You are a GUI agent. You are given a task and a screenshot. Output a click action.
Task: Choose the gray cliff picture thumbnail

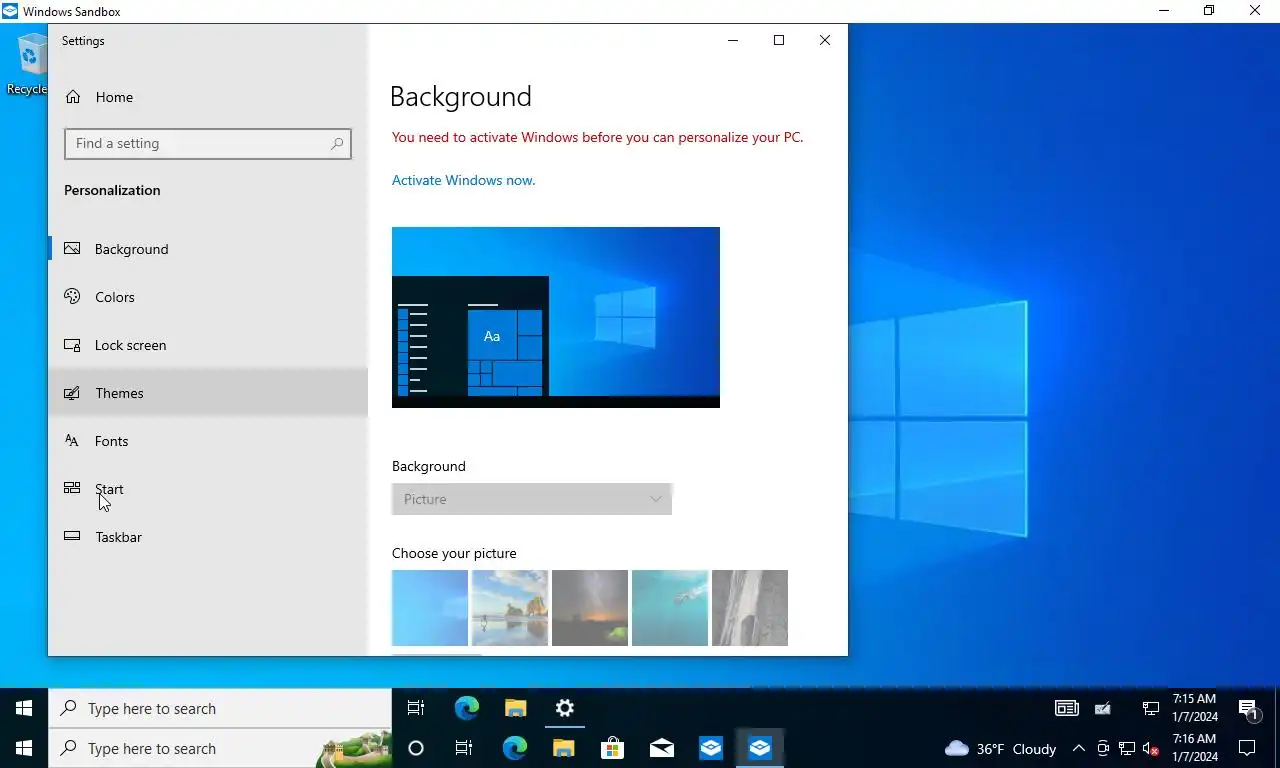coord(750,608)
